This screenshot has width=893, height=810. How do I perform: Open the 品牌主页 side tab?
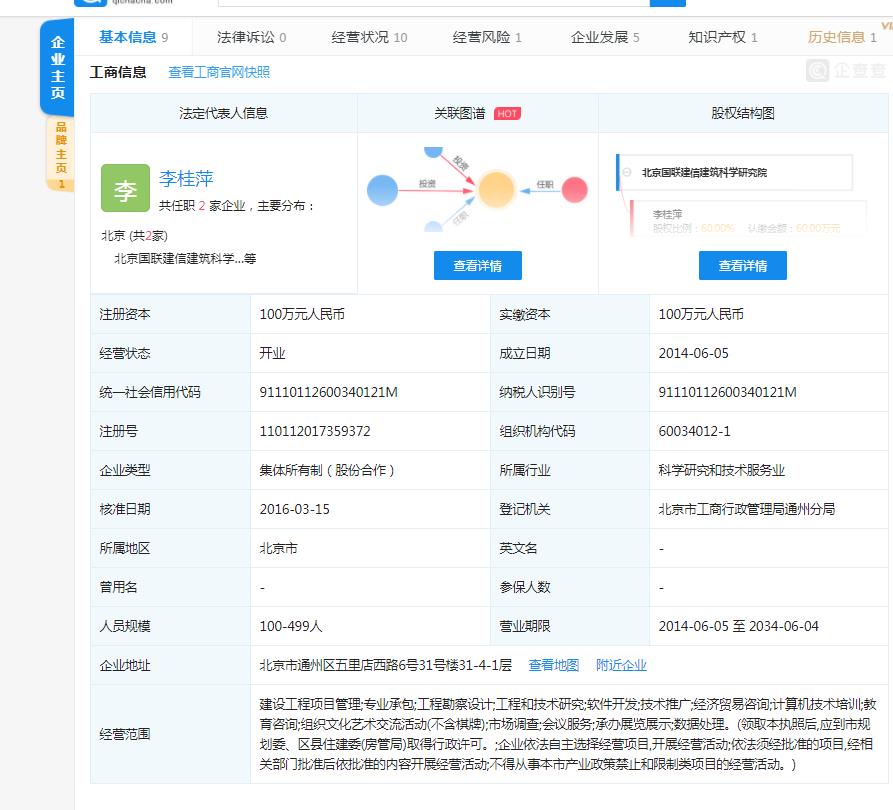pos(60,153)
